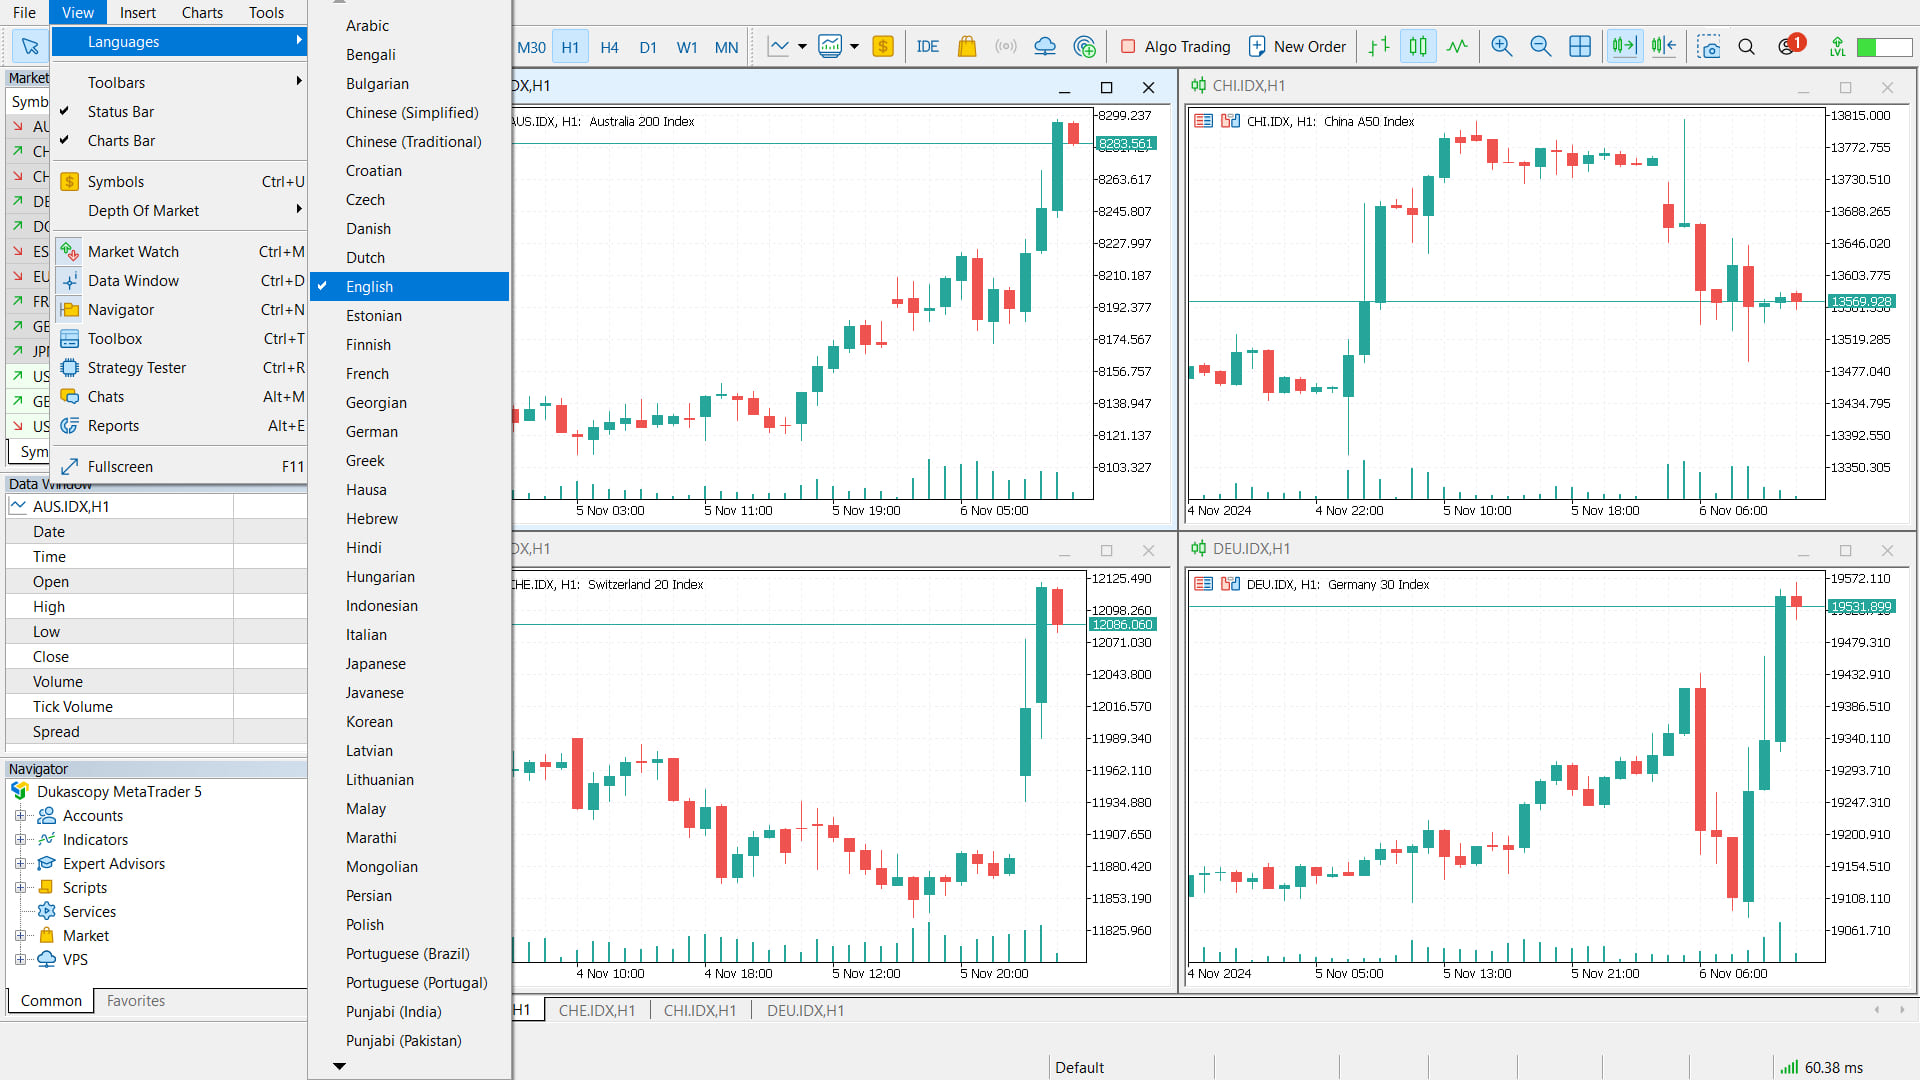Click the connection signal bars in status bar
Screen dimensions: 1920x1080
pyautogui.click(x=1789, y=1067)
